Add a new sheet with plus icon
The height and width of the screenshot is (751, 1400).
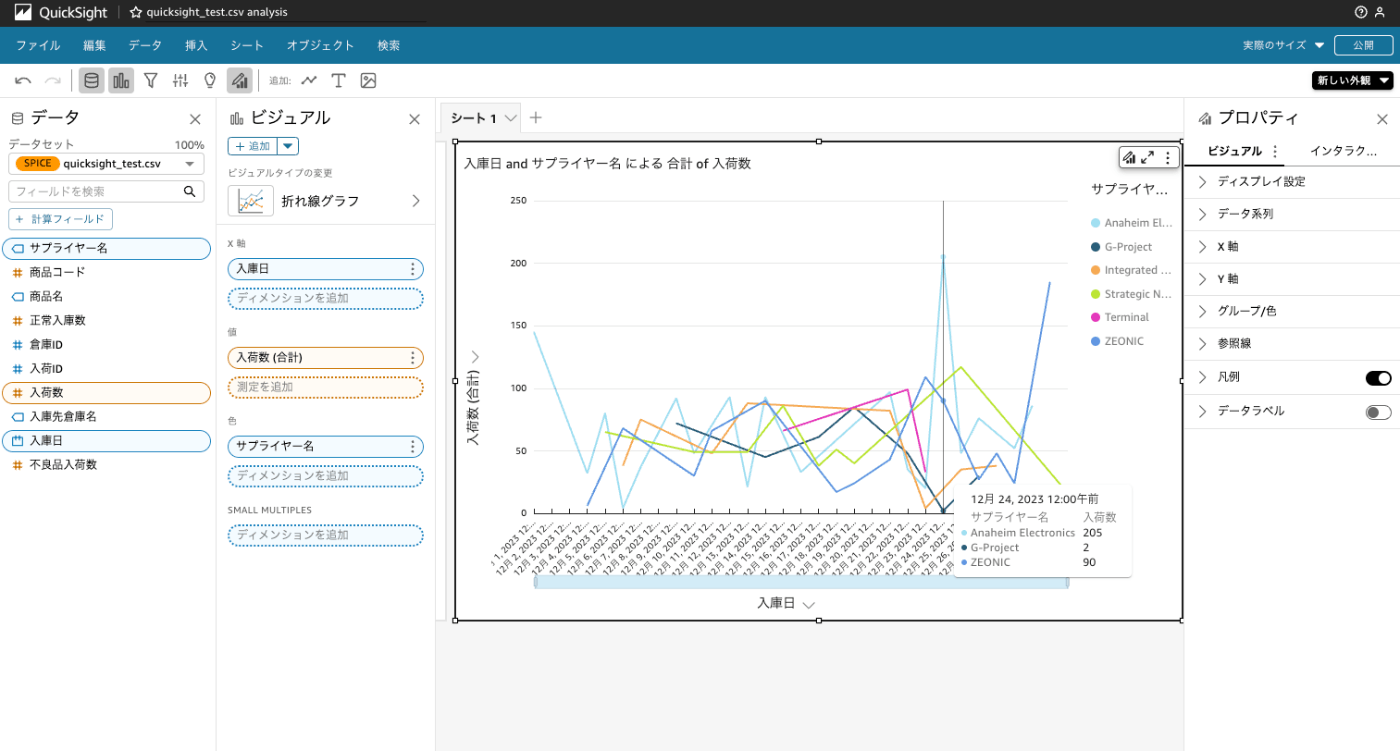535,118
